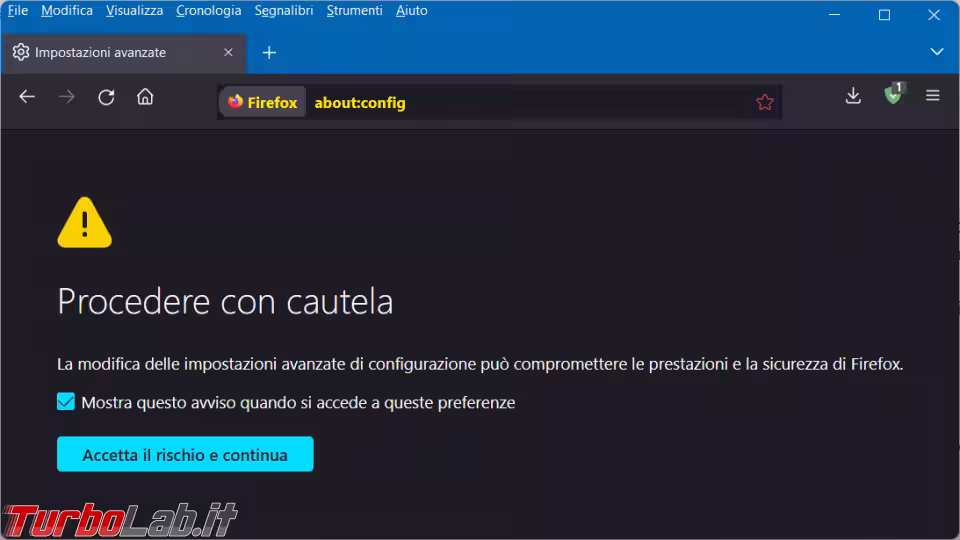Click Accetta il rischio e continua
The width and height of the screenshot is (960, 540).
tap(185, 454)
